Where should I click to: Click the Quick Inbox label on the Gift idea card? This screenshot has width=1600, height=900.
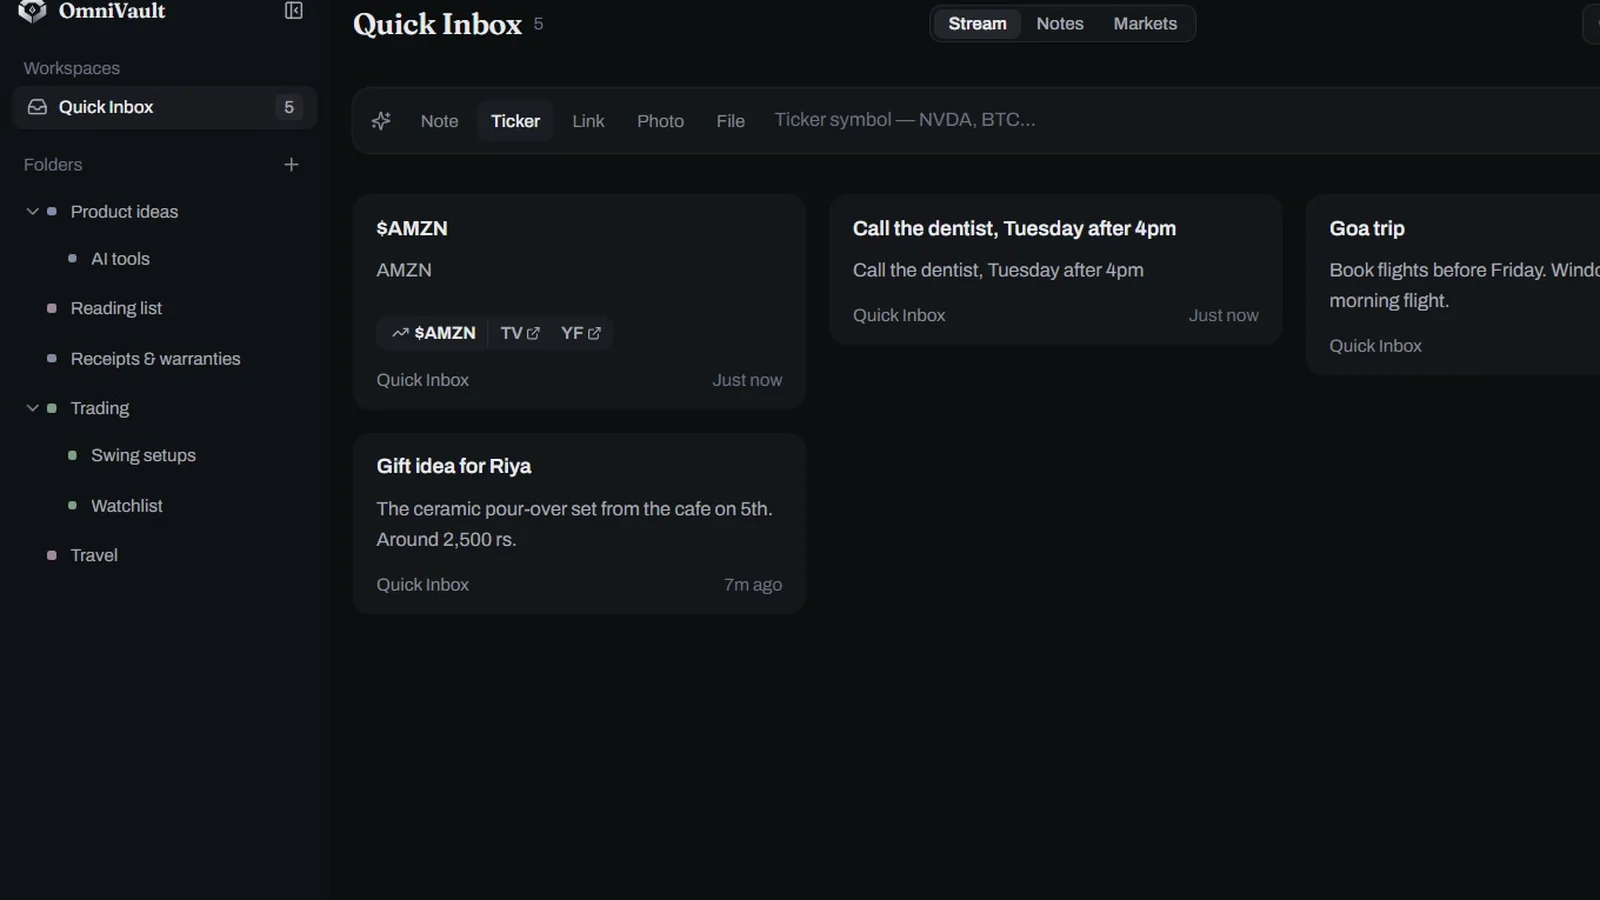pyautogui.click(x=422, y=585)
